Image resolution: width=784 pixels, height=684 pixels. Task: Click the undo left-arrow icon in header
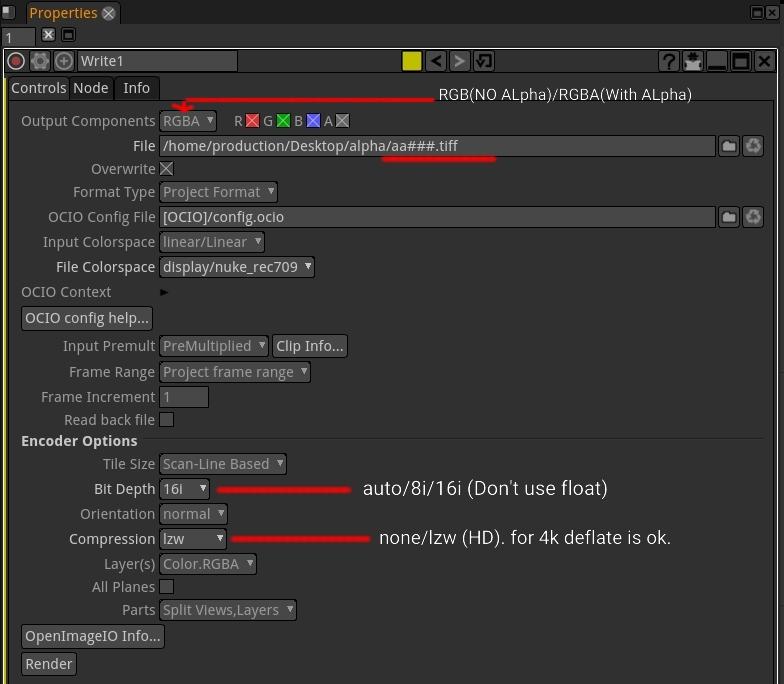tap(436, 61)
